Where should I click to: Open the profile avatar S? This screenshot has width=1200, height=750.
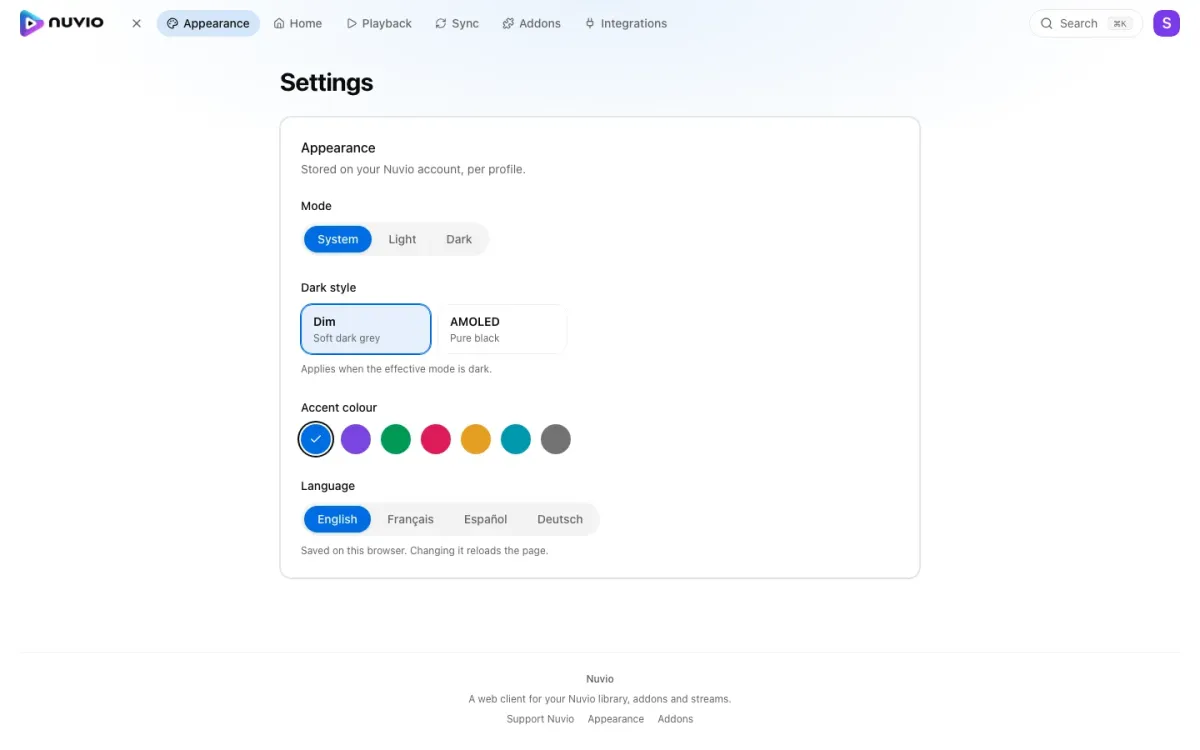pos(1166,23)
